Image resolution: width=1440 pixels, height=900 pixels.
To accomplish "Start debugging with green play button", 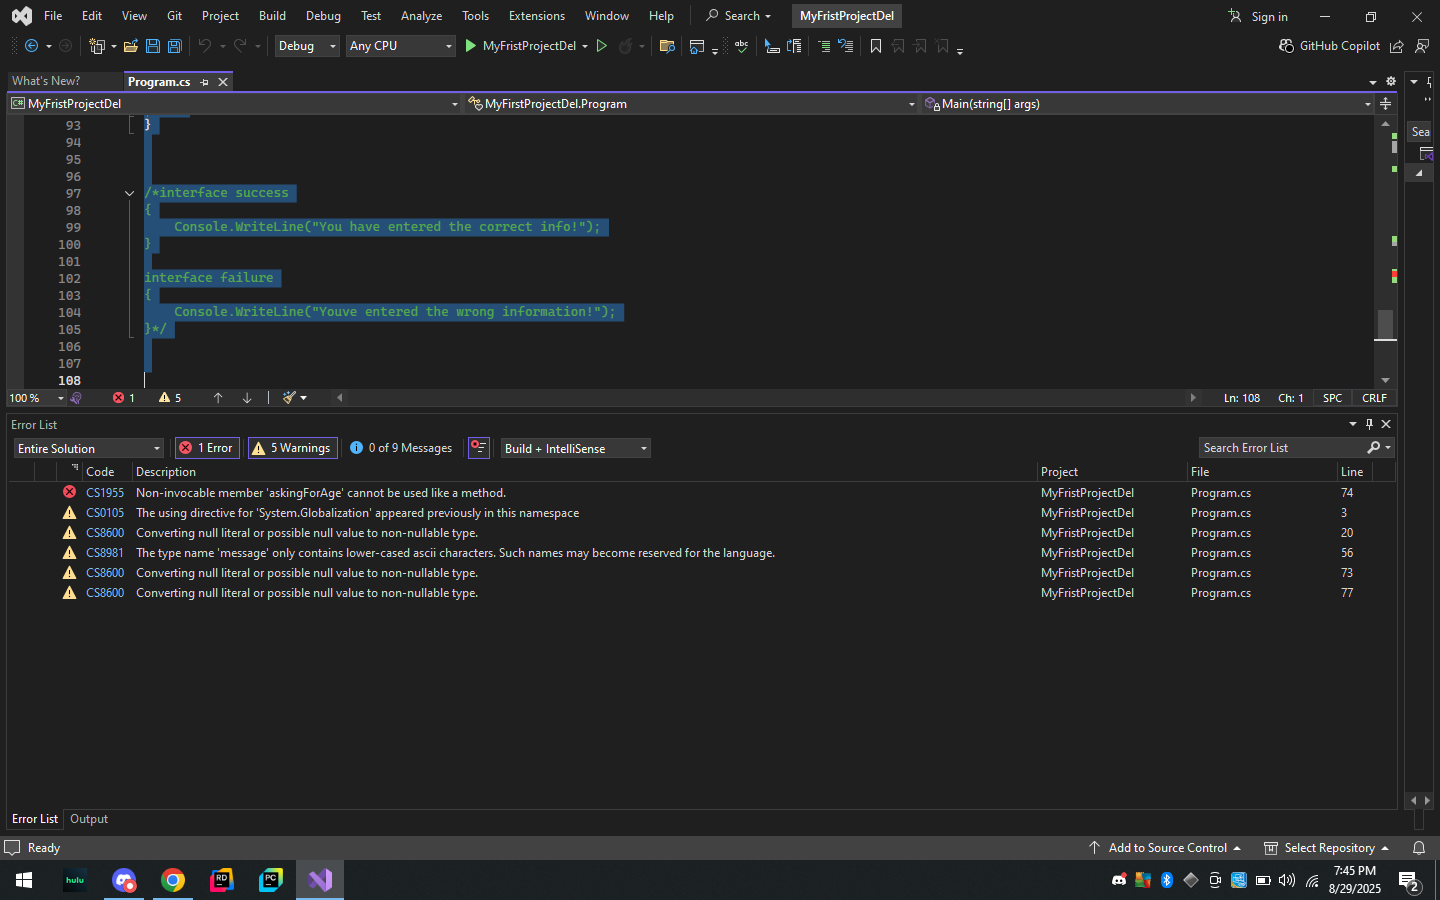I will pos(471,46).
